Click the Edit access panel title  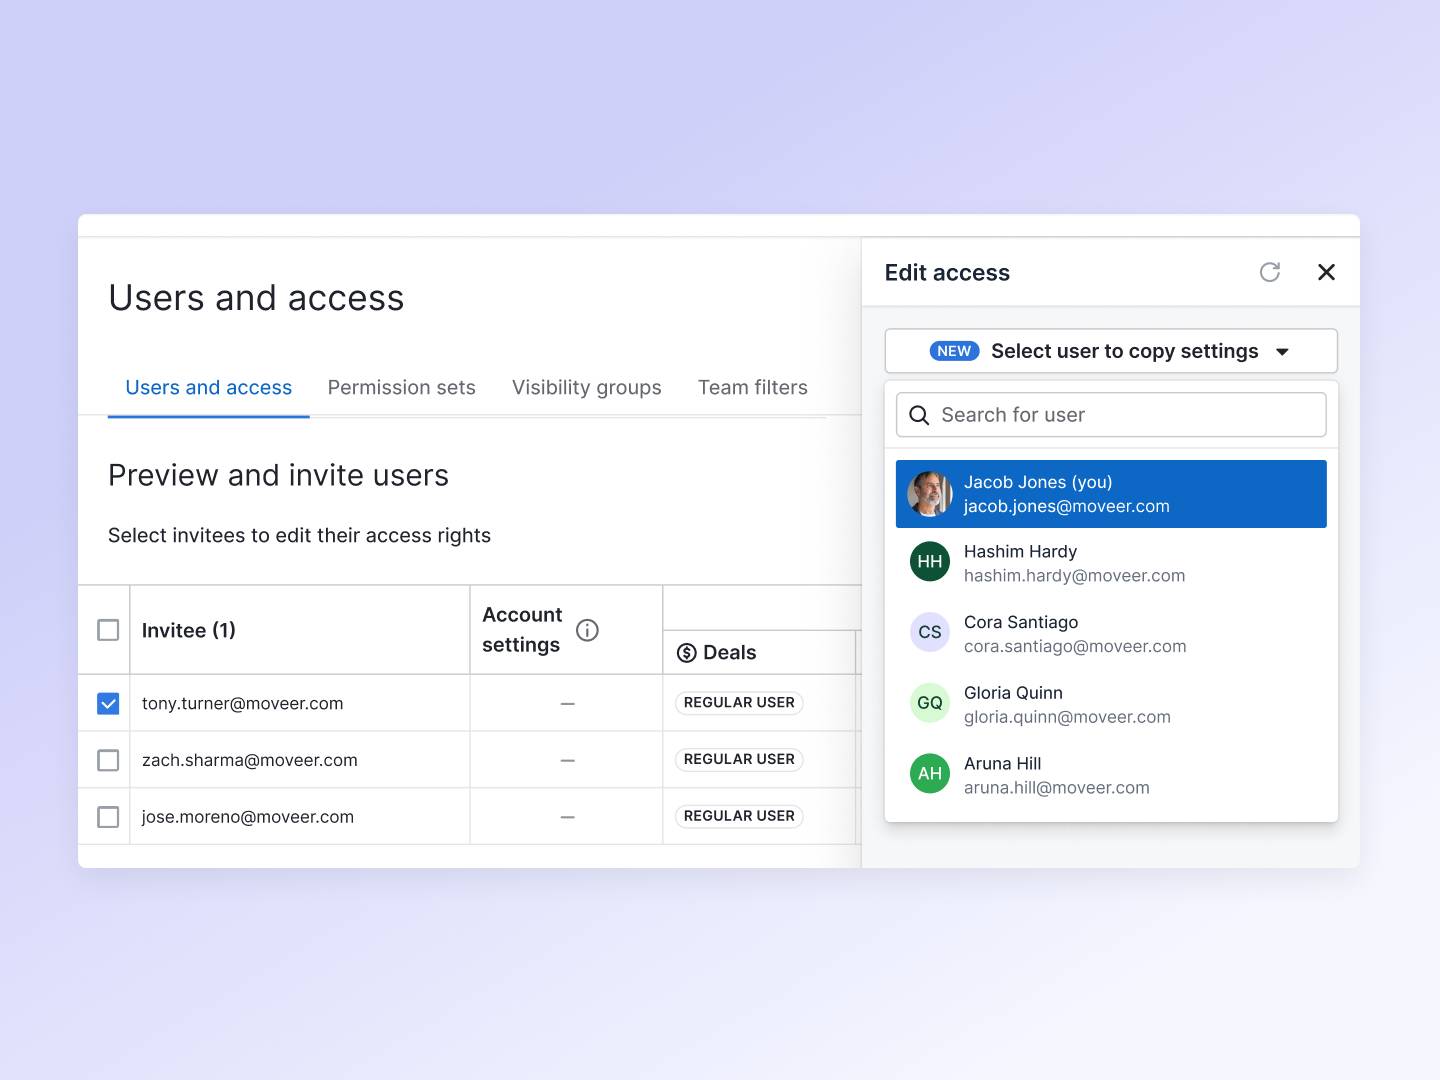pos(947,273)
